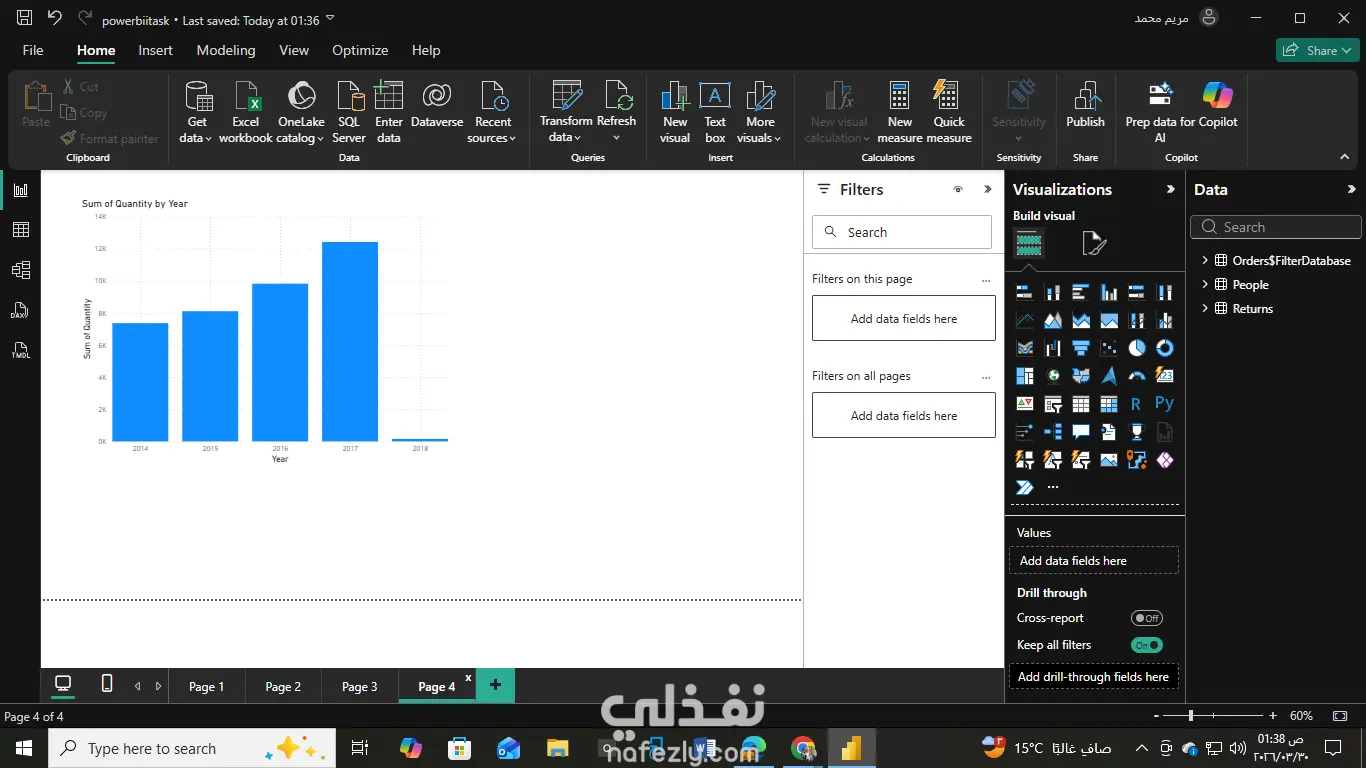Click Quick measure in the ribbon
The width and height of the screenshot is (1366, 768).
point(949,112)
